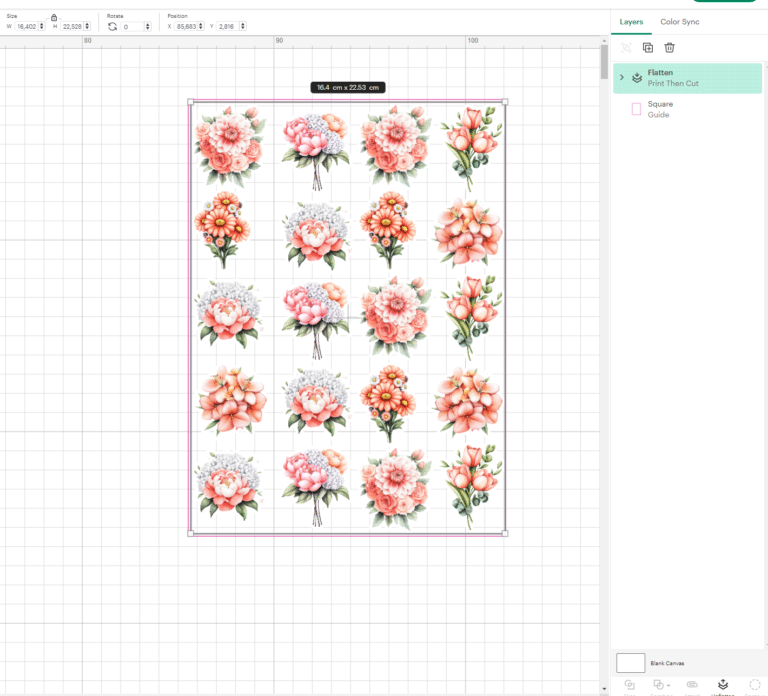Viewport: 768px width, 696px height.
Task: Click the Rotate icon
Action: tap(113, 26)
